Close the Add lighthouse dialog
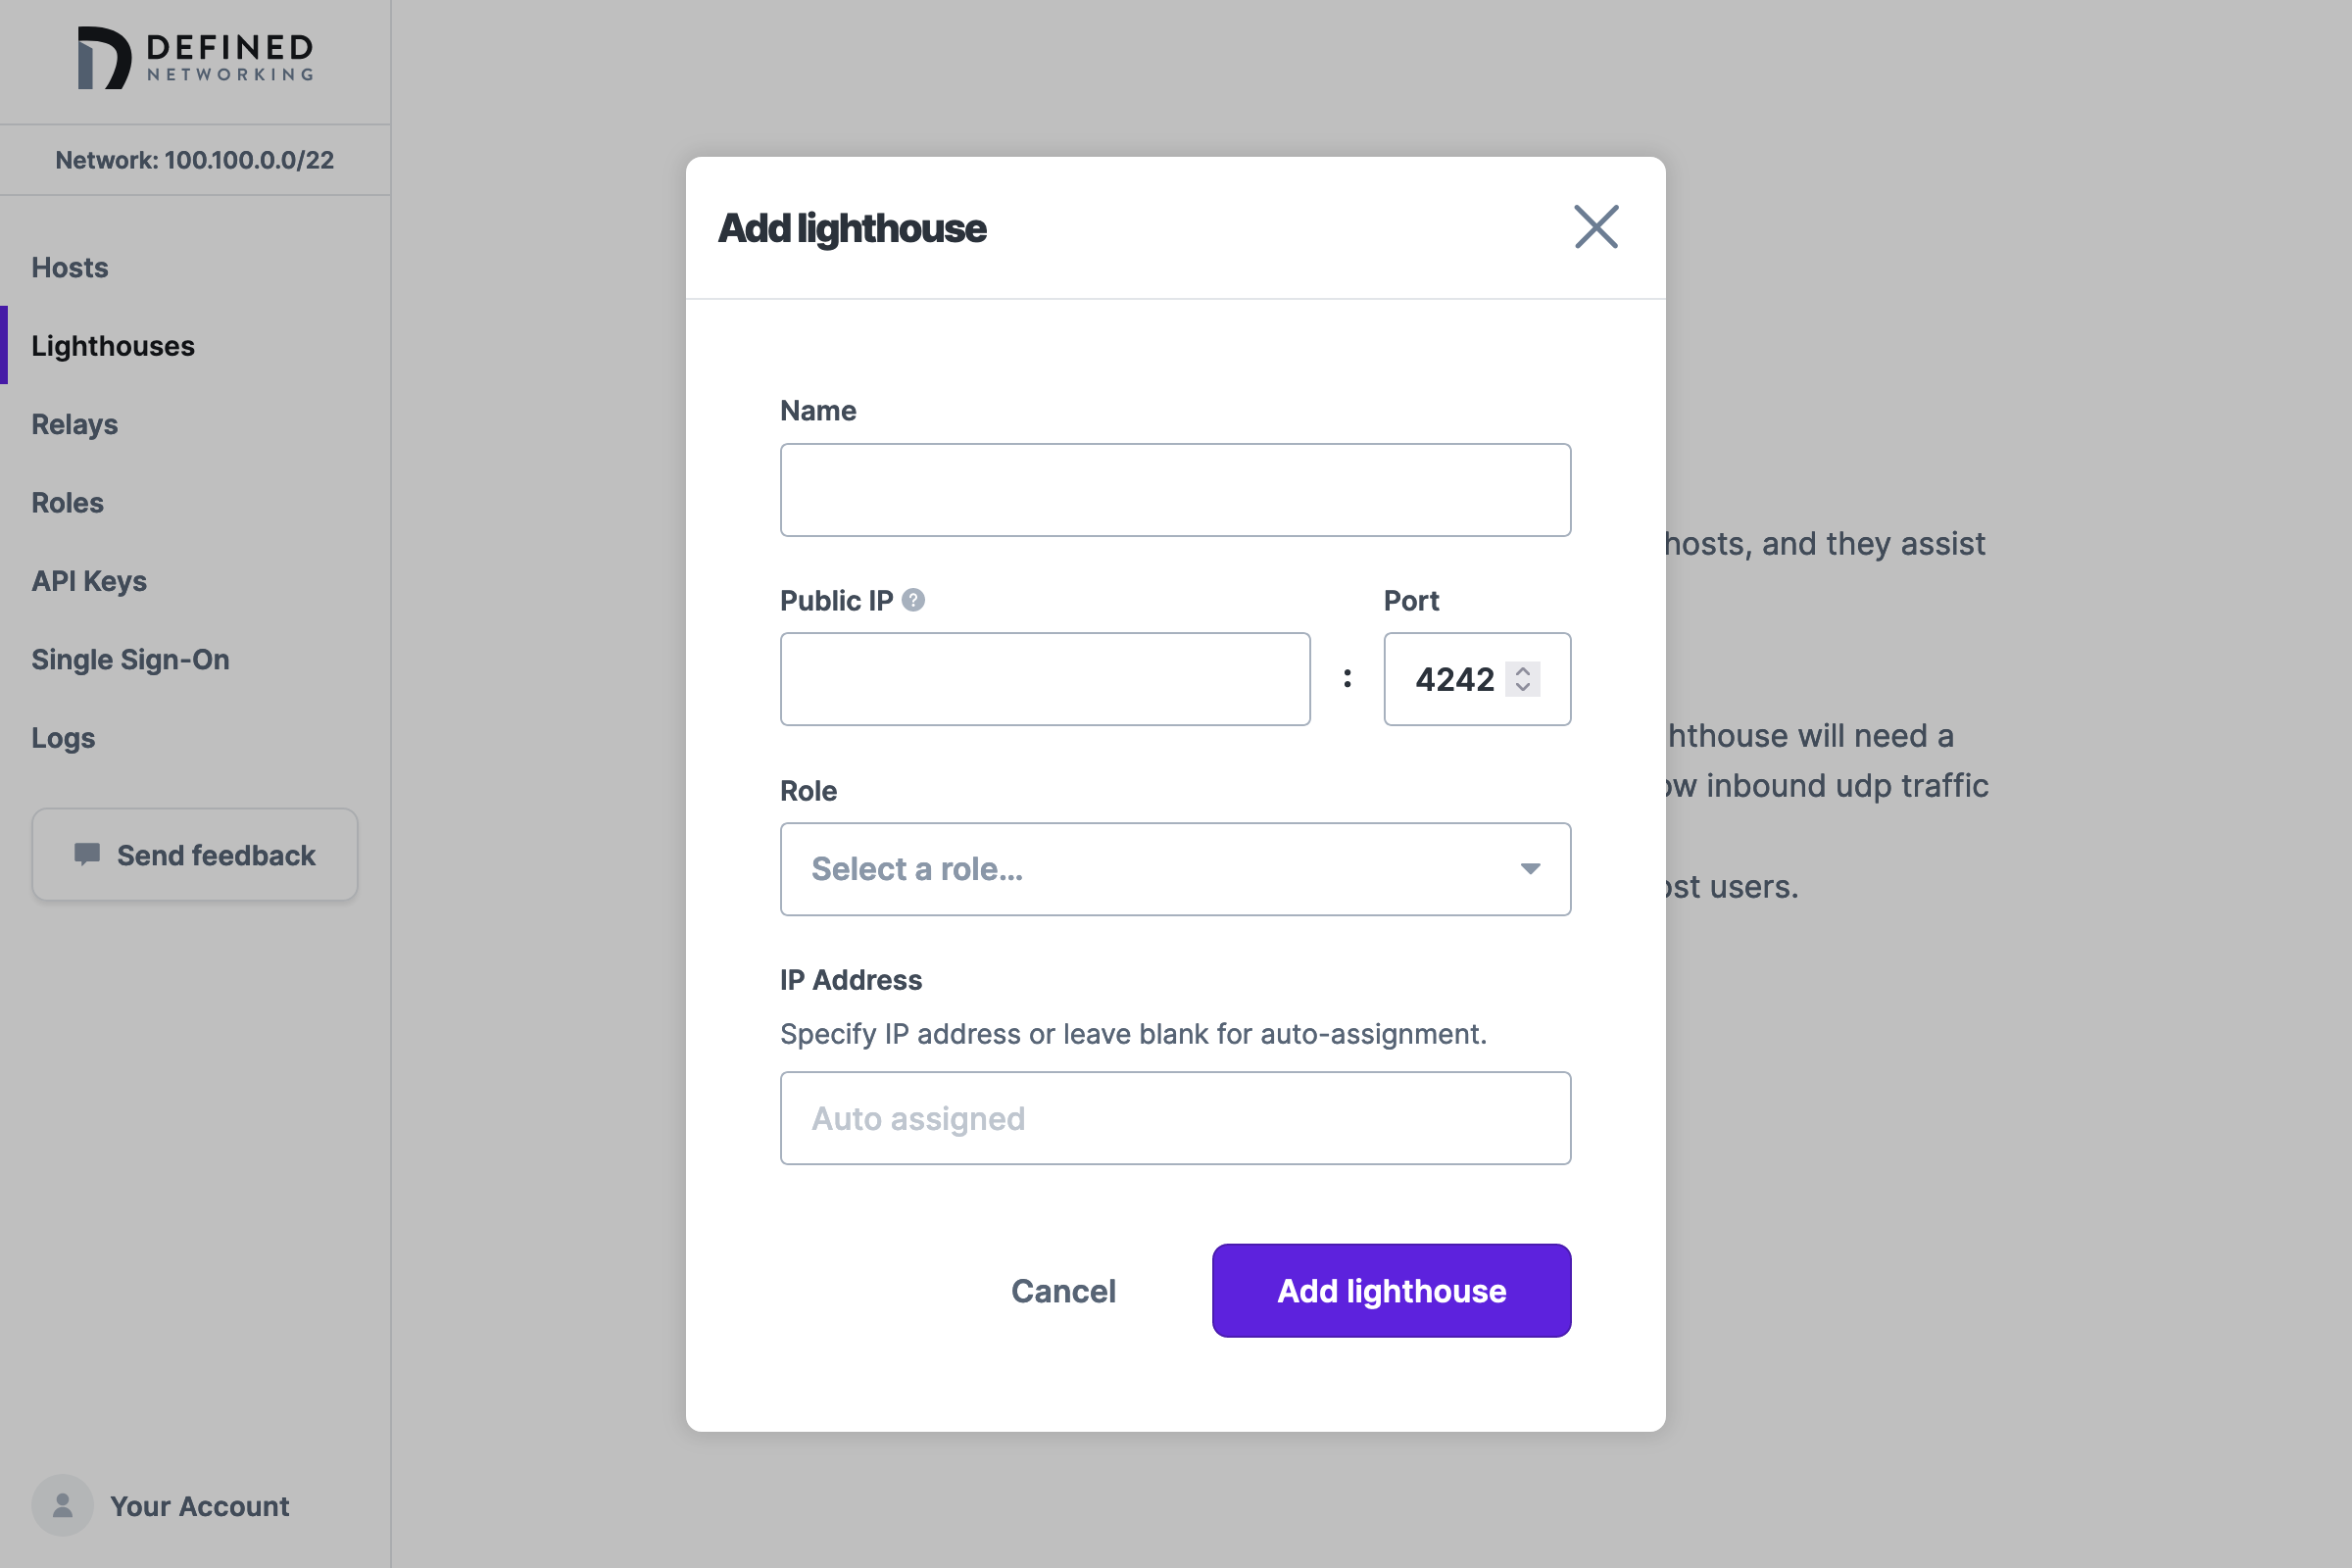The height and width of the screenshot is (1568, 2352). 1596,227
